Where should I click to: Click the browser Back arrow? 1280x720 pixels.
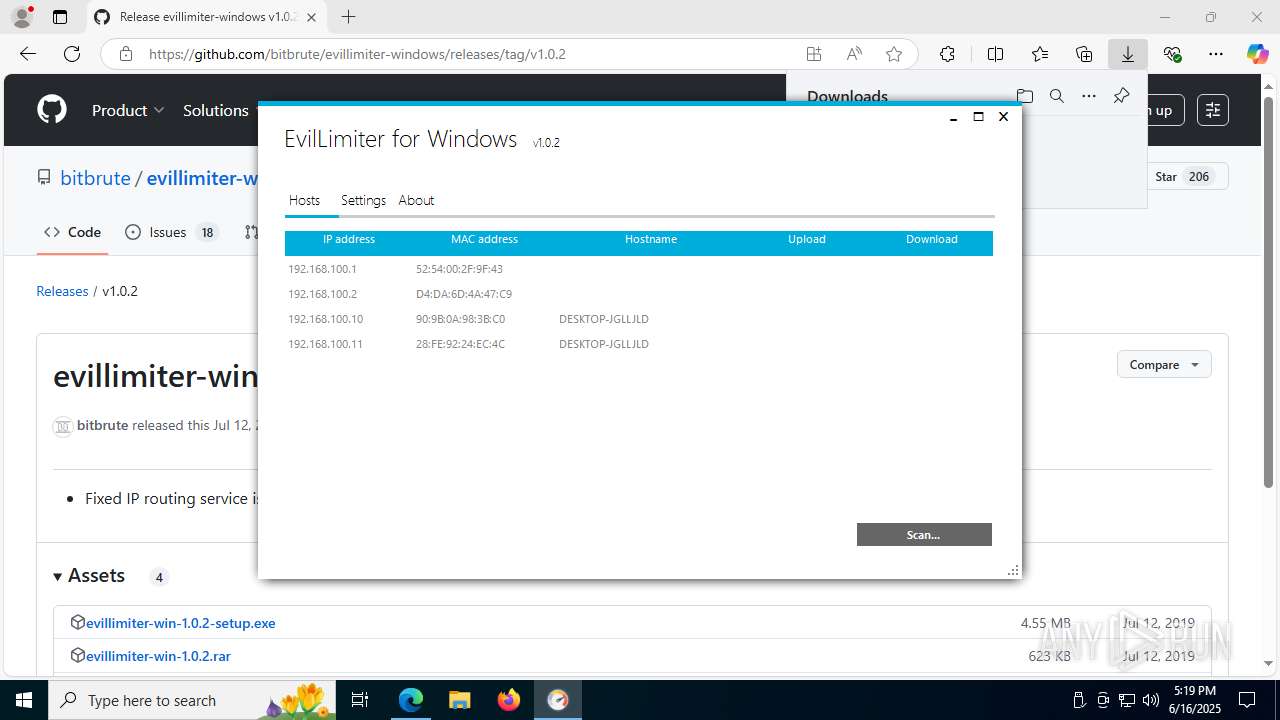click(28, 54)
